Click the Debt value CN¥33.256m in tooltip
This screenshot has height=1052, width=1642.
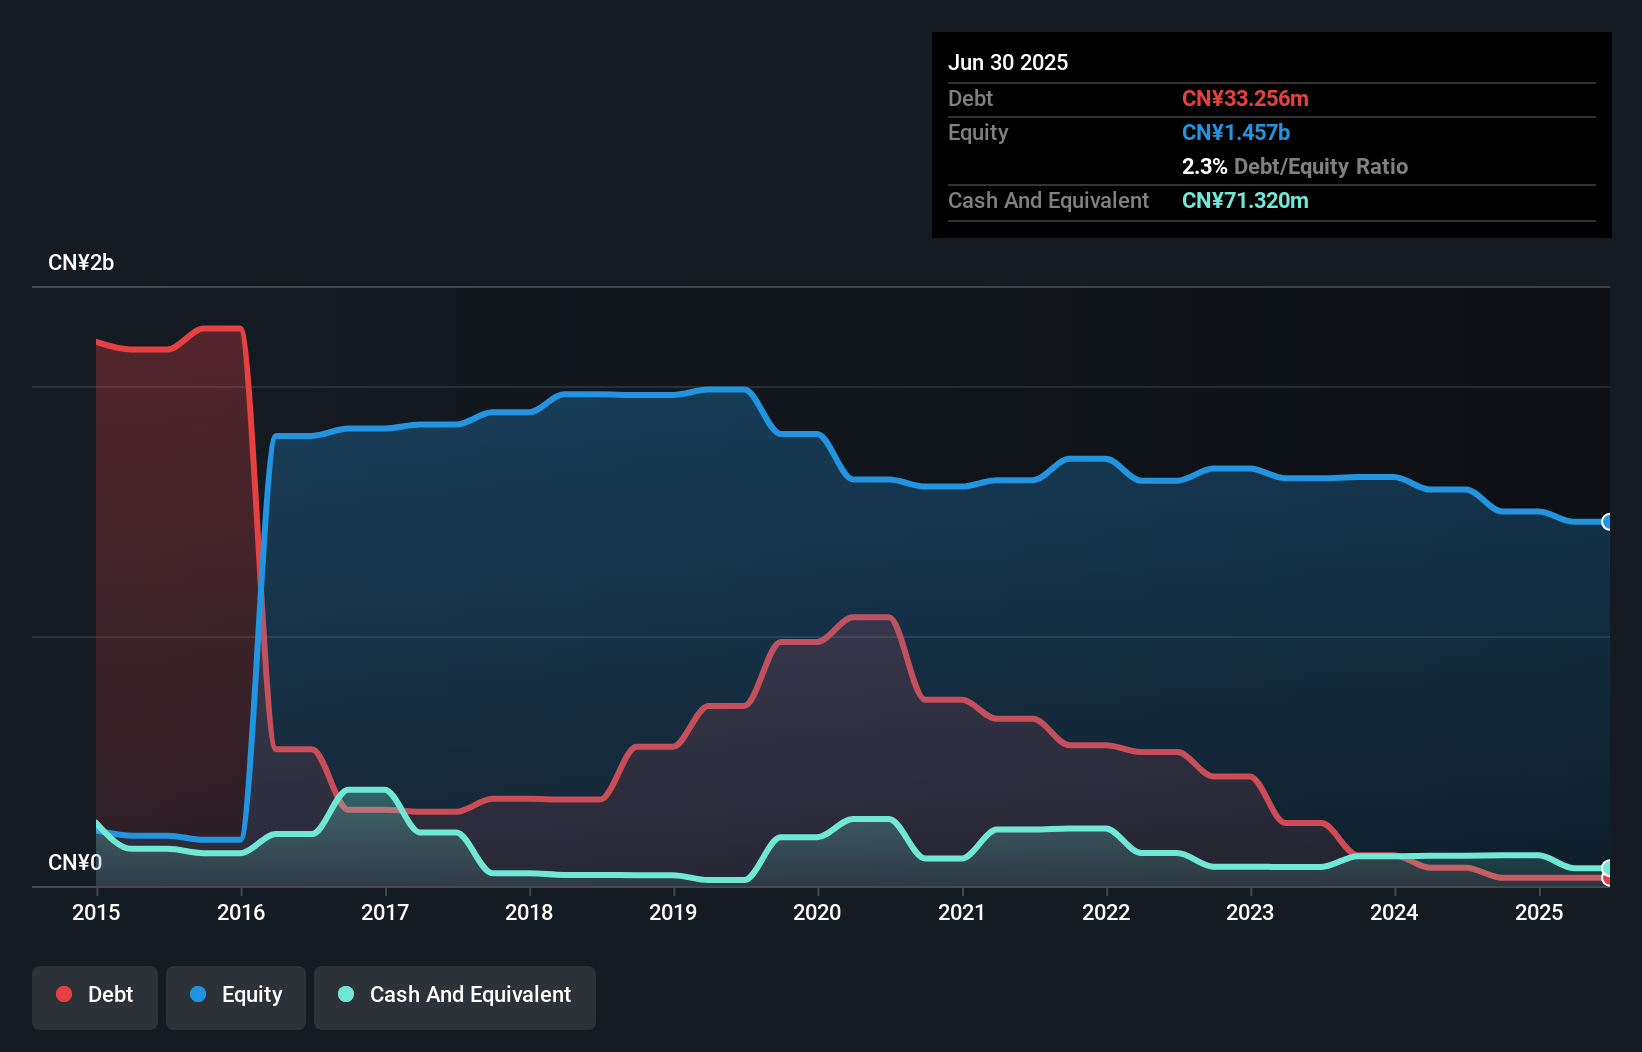click(1245, 98)
